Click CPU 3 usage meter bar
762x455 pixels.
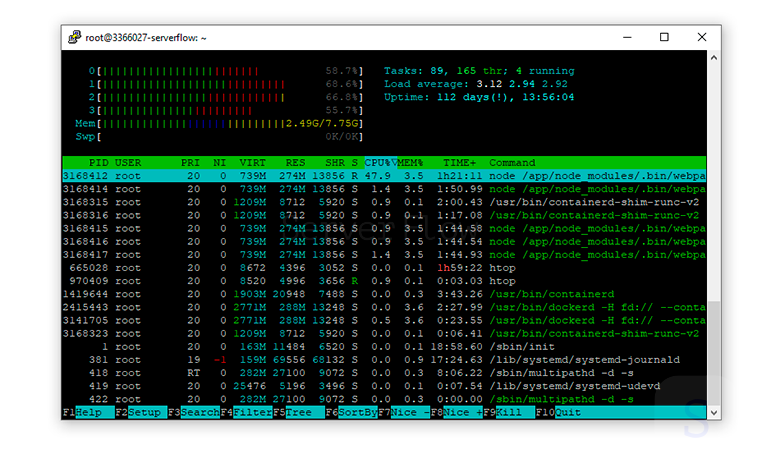click(x=226, y=110)
